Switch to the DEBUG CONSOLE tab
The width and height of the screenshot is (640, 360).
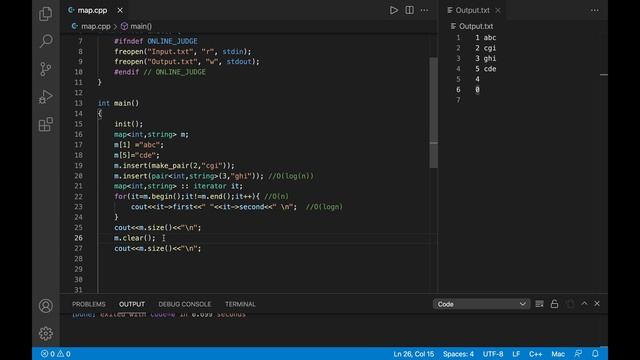(x=184, y=304)
